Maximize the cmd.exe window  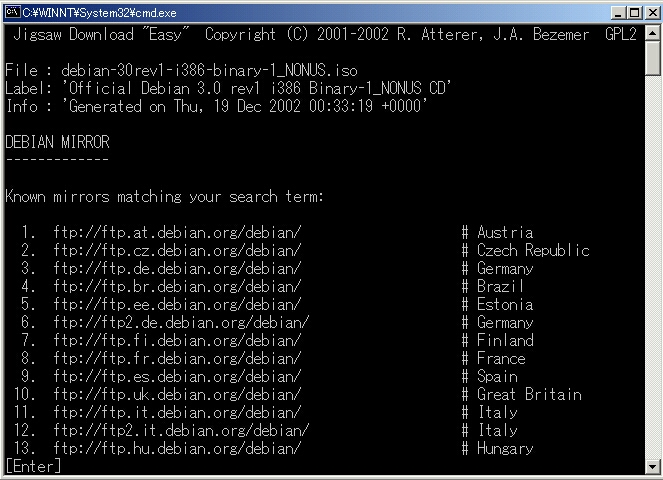(x=634, y=13)
